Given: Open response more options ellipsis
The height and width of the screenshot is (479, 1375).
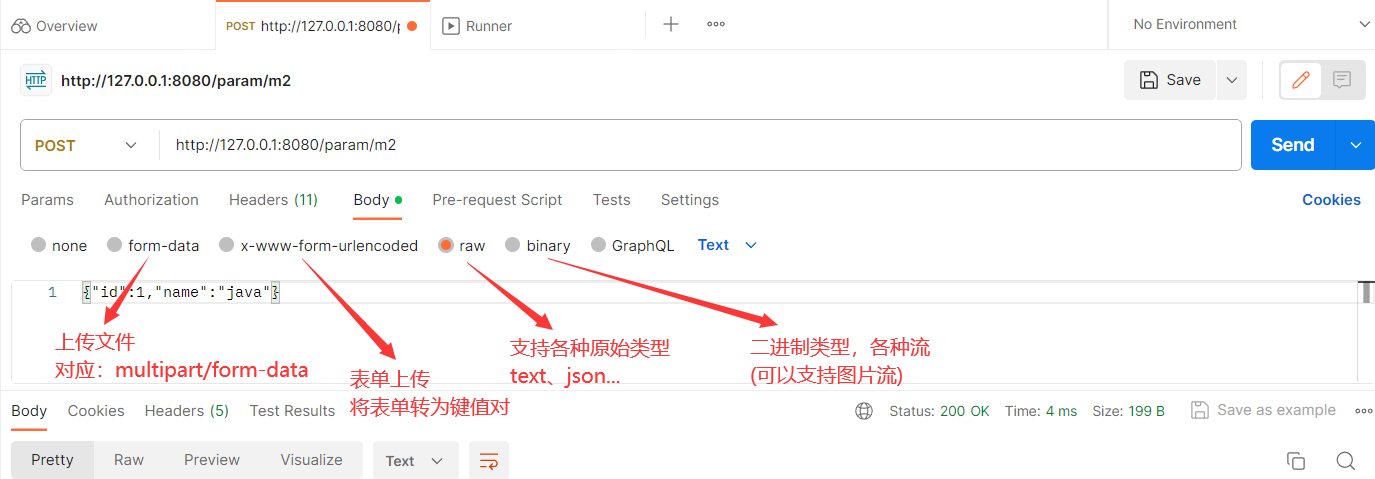Looking at the screenshot, I should (x=1363, y=411).
